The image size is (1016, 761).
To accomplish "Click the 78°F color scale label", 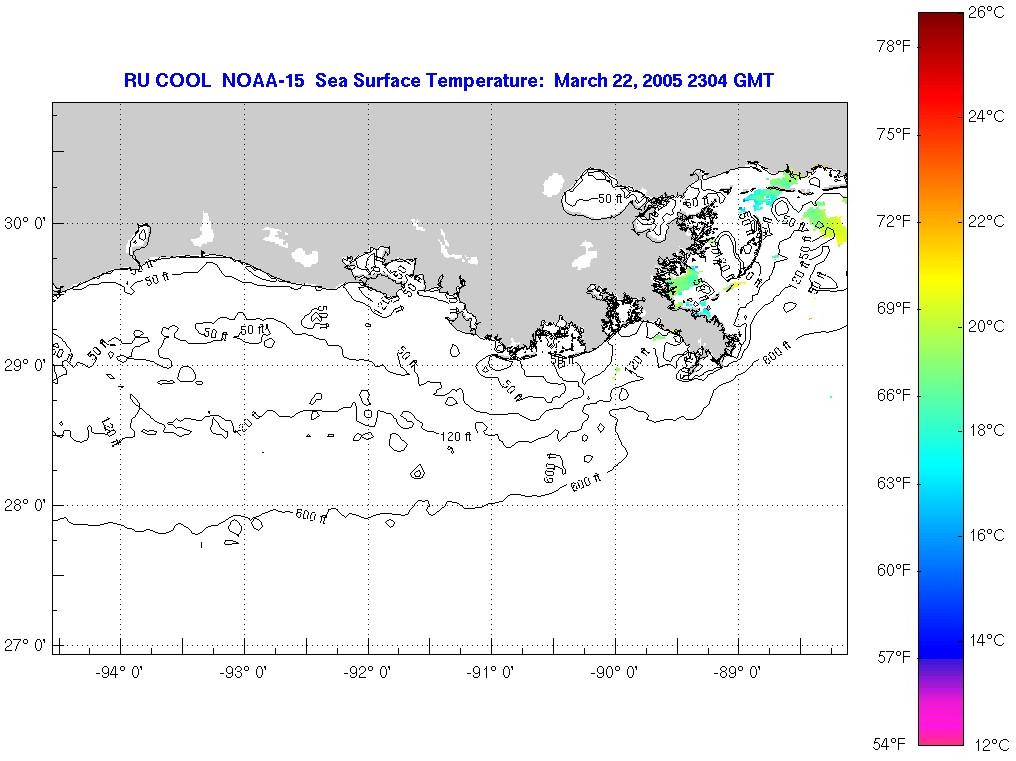I will click(x=894, y=47).
